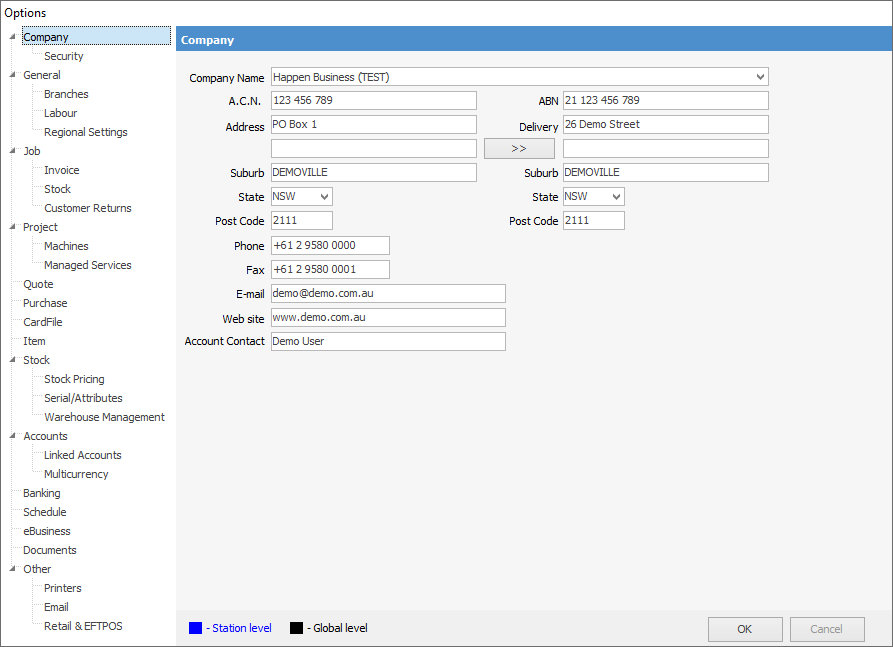The height and width of the screenshot is (647, 893).
Task: Click the >> copy address button
Action: (x=519, y=148)
